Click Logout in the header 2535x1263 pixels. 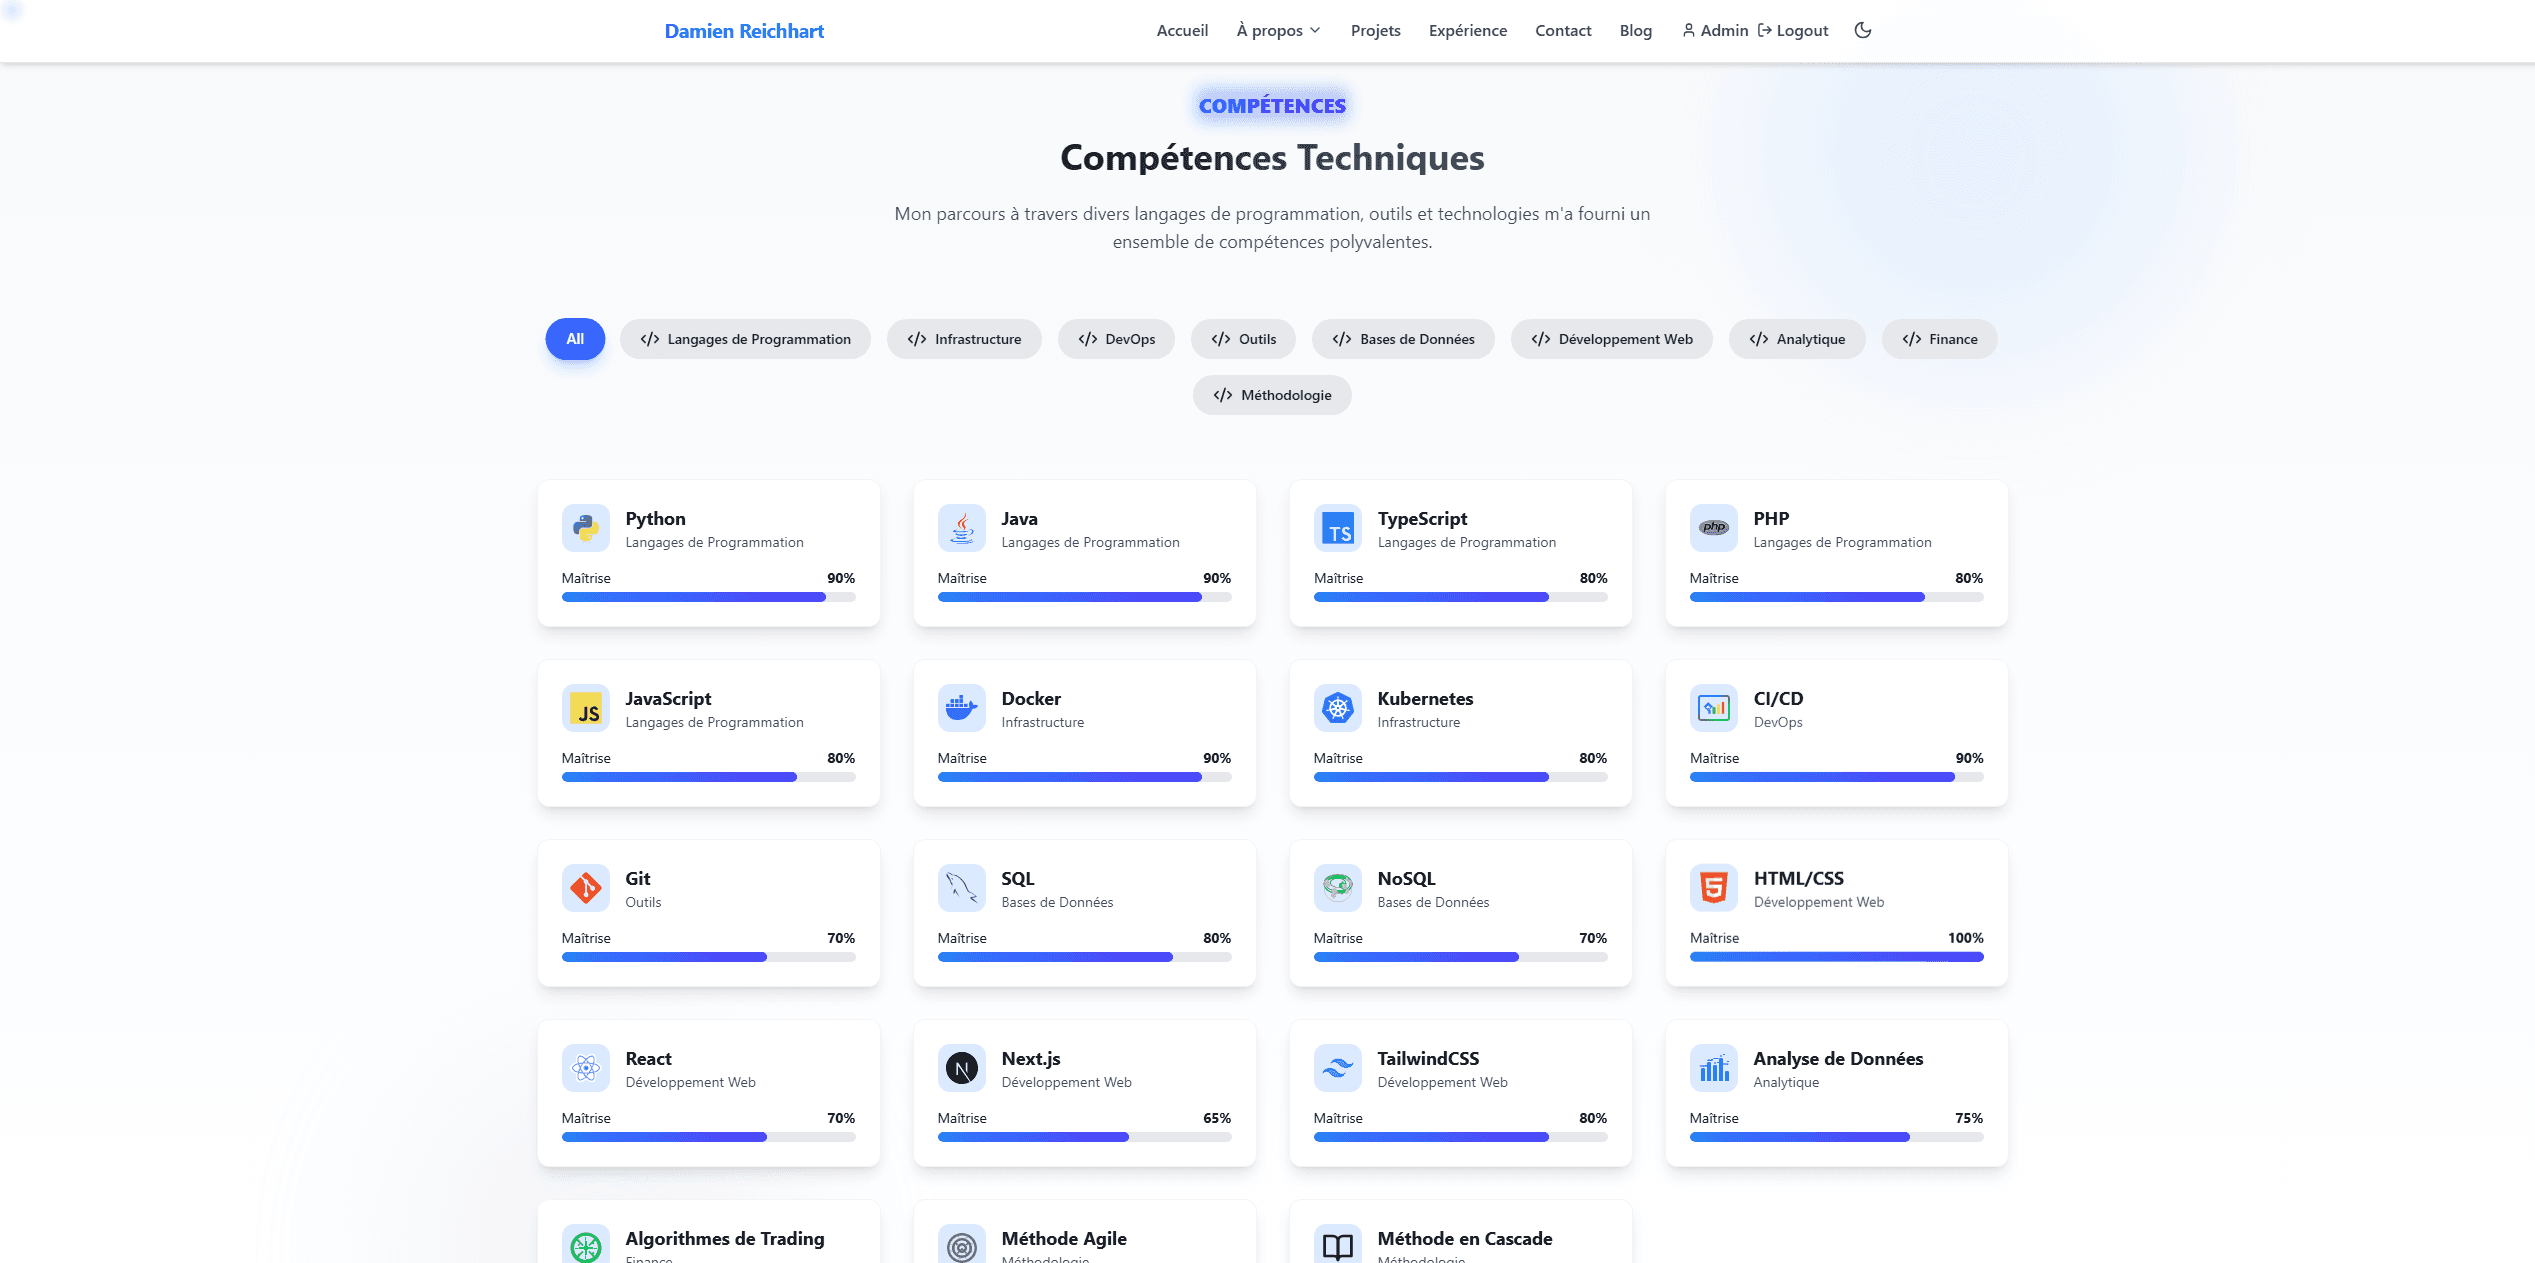tap(1793, 30)
